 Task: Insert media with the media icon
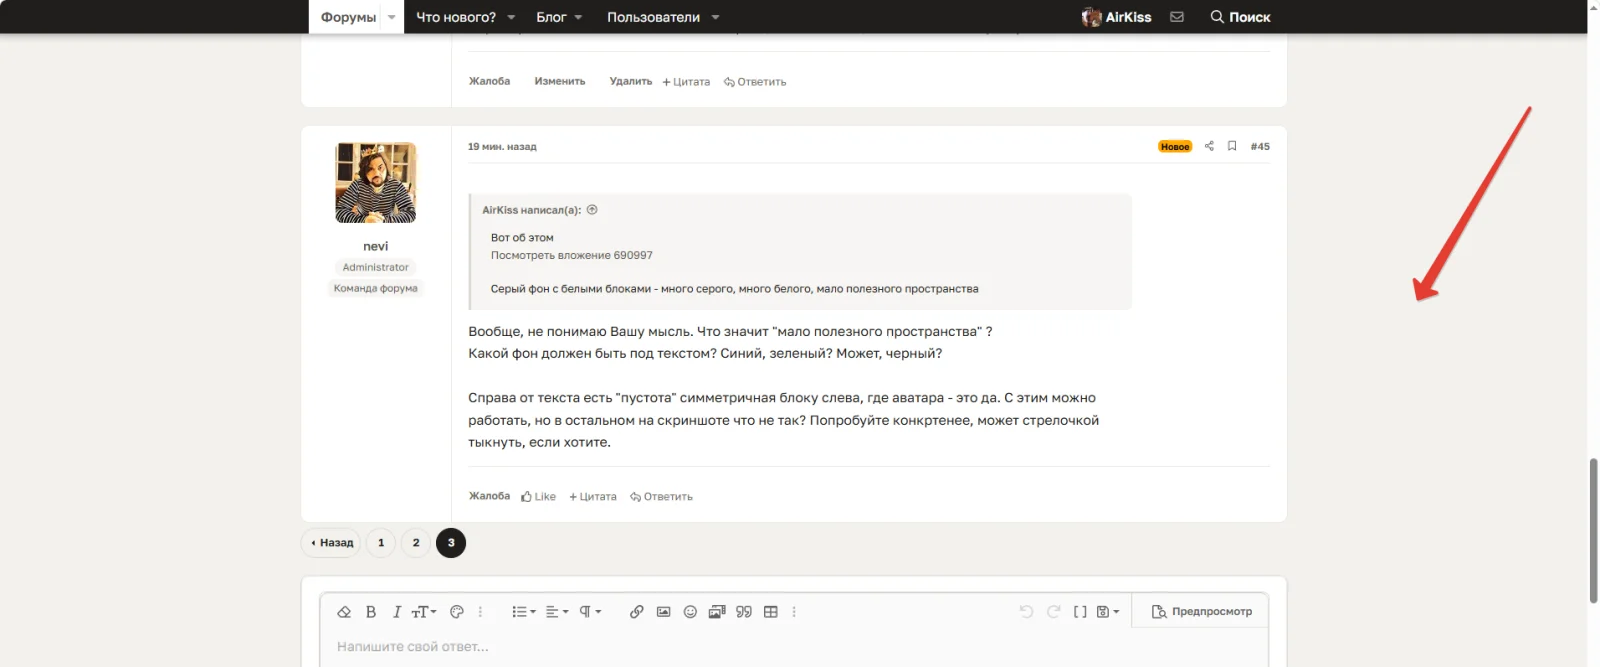pyautogui.click(x=717, y=612)
